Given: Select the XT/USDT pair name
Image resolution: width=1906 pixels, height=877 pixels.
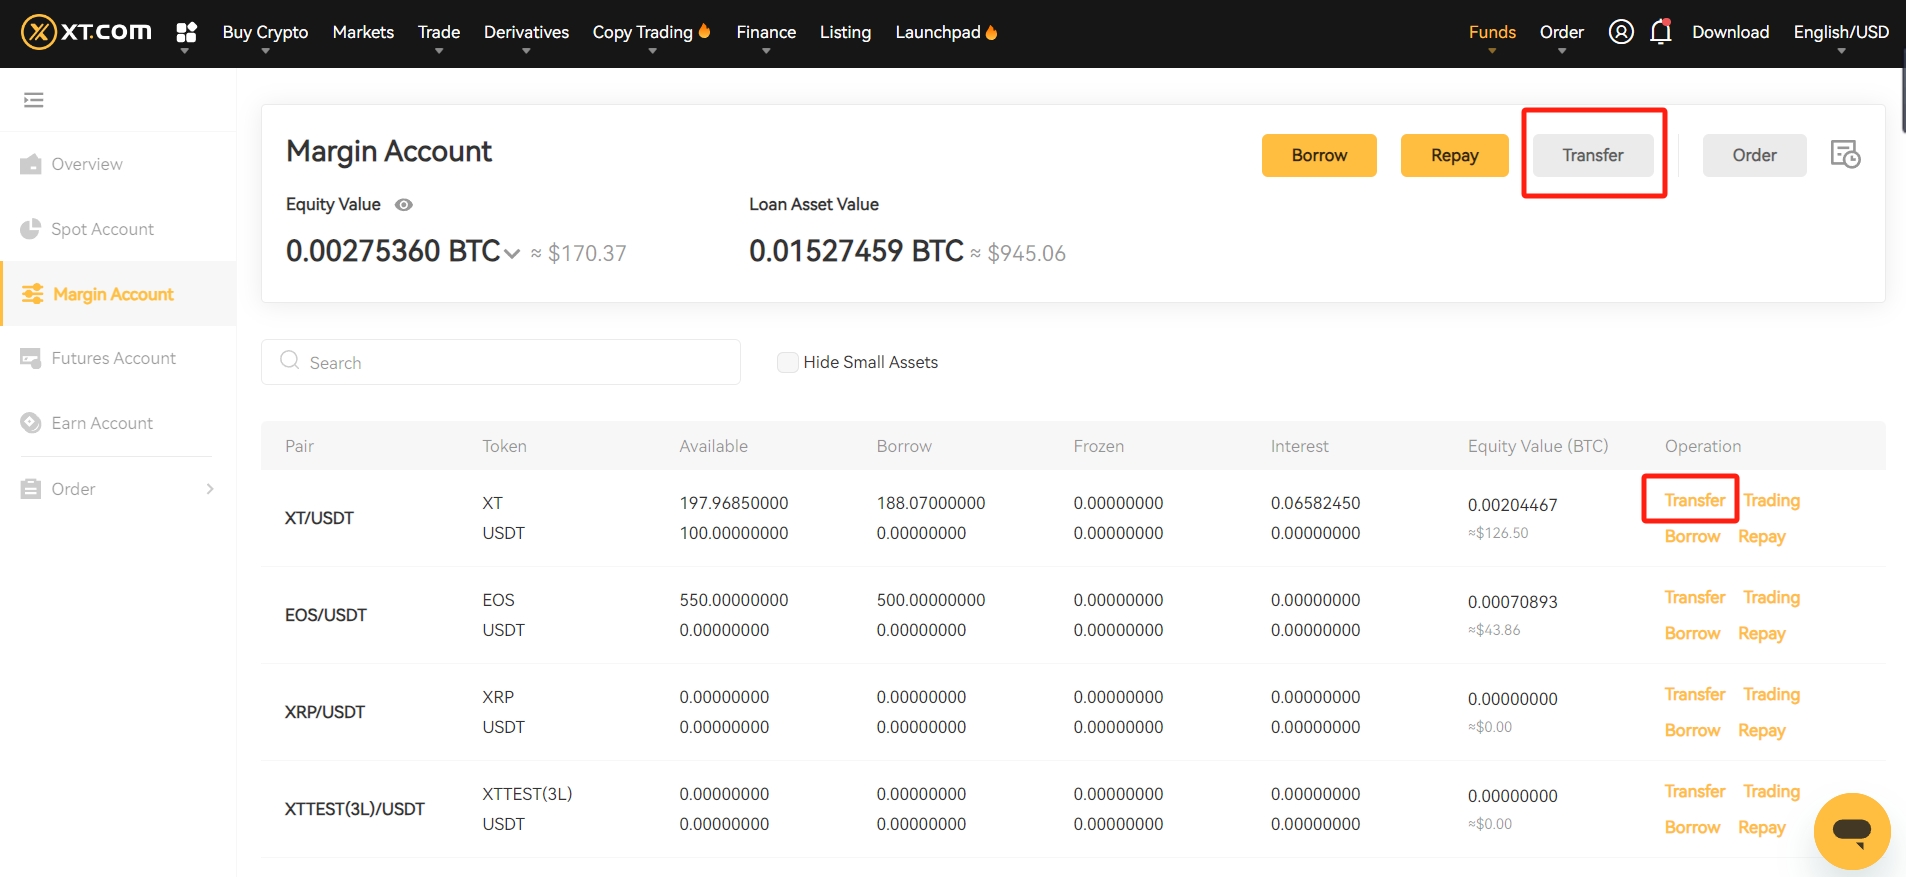Looking at the screenshot, I should 319,518.
